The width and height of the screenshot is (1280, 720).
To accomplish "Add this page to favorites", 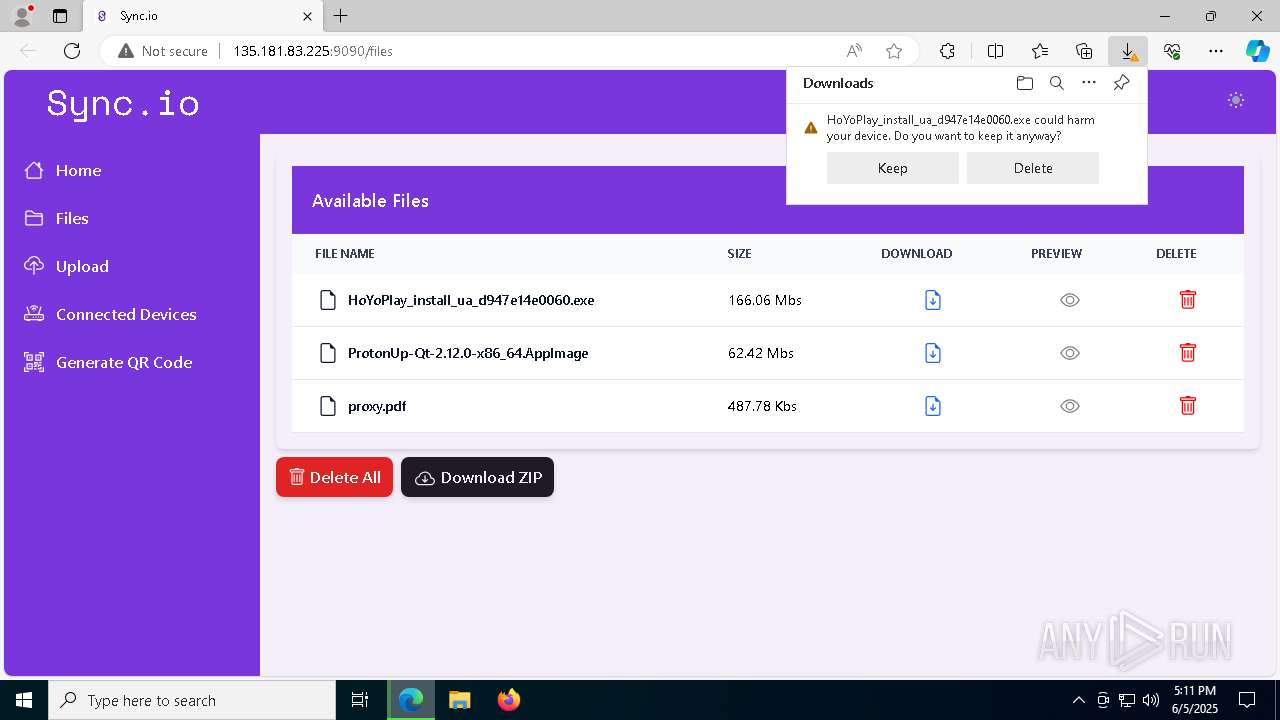I will (x=894, y=51).
